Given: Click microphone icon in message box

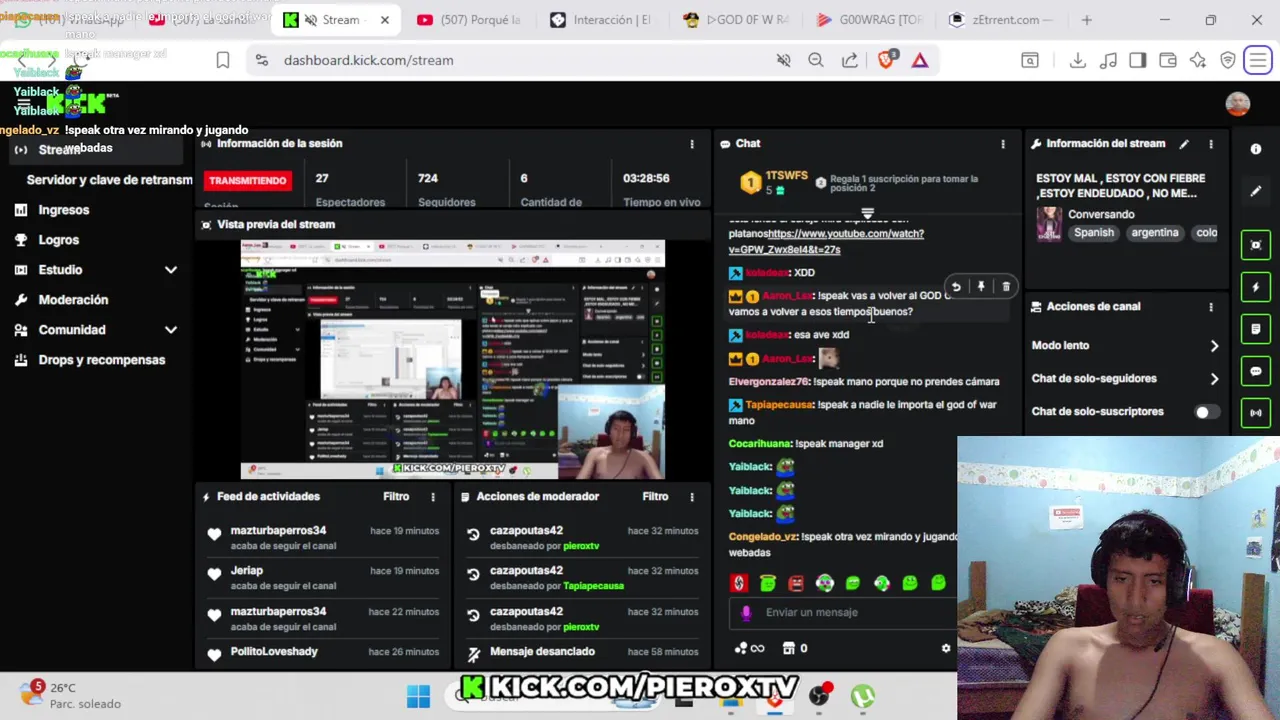Looking at the screenshot, I should (746, 613).
